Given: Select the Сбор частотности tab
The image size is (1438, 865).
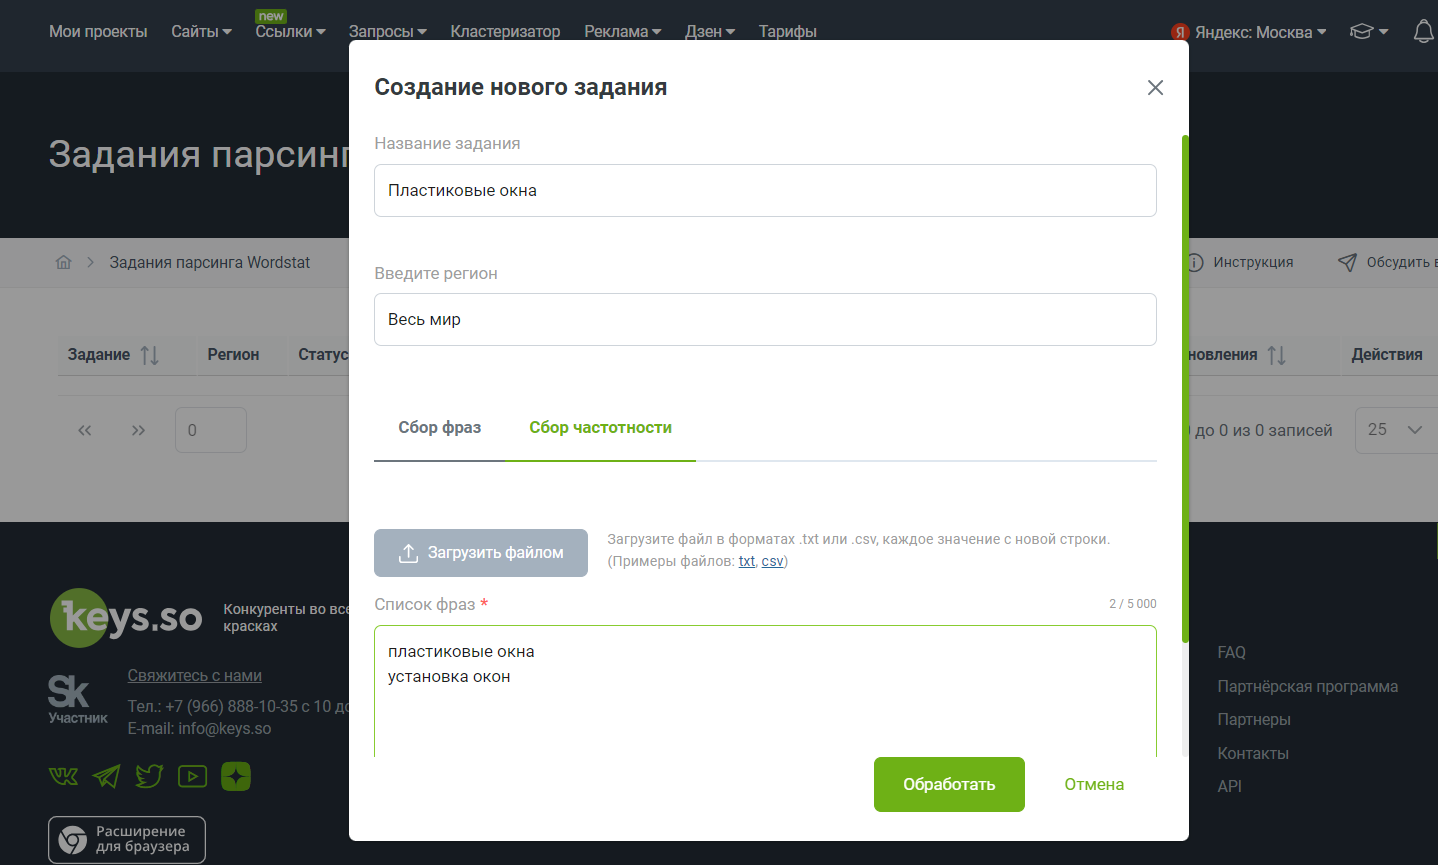Looking at the screenshot, I should coord(600,428).
